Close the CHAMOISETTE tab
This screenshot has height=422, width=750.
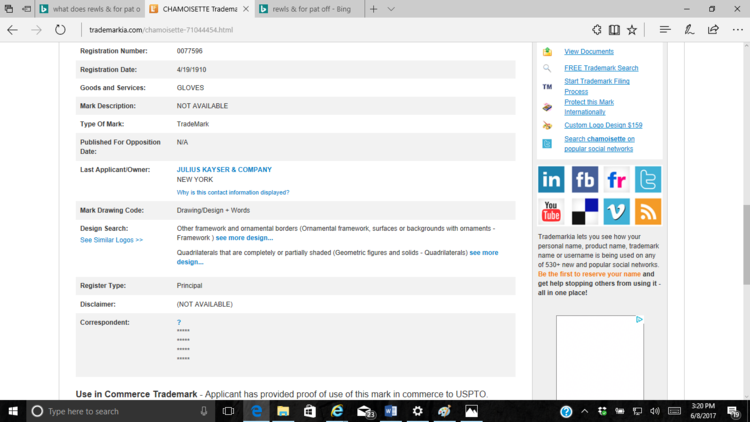pos(245,9)
